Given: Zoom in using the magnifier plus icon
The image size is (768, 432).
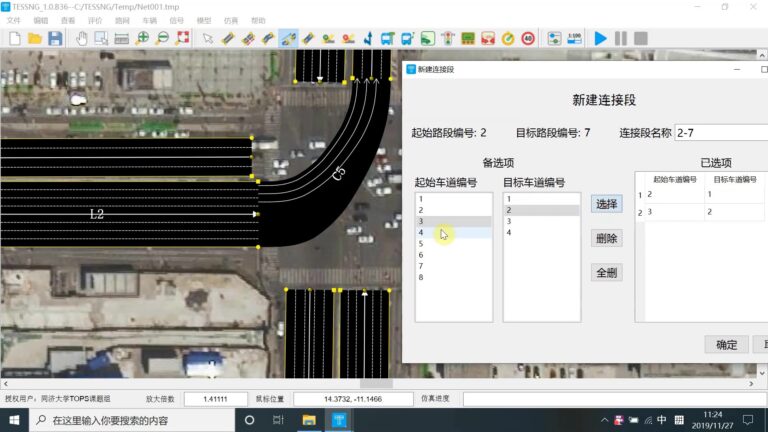Looking at the screenshot, I should click(142, 38).
